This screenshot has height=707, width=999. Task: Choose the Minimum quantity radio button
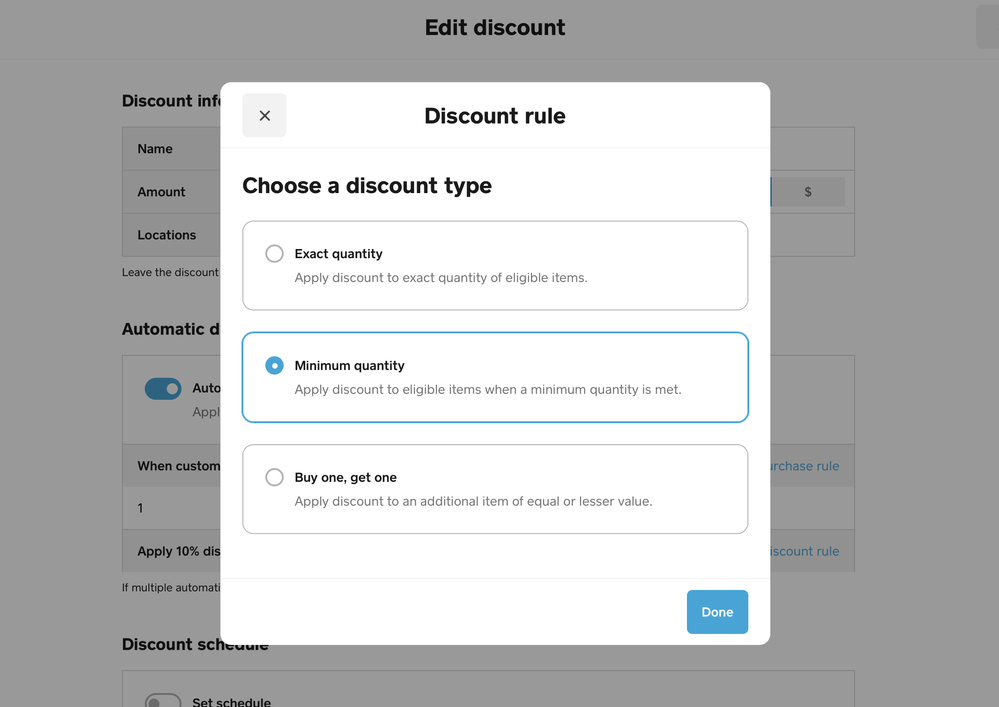274,366
